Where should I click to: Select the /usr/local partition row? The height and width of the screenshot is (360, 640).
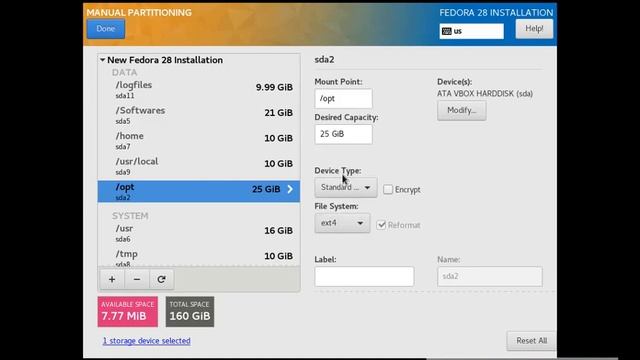(x=199, y=166)
